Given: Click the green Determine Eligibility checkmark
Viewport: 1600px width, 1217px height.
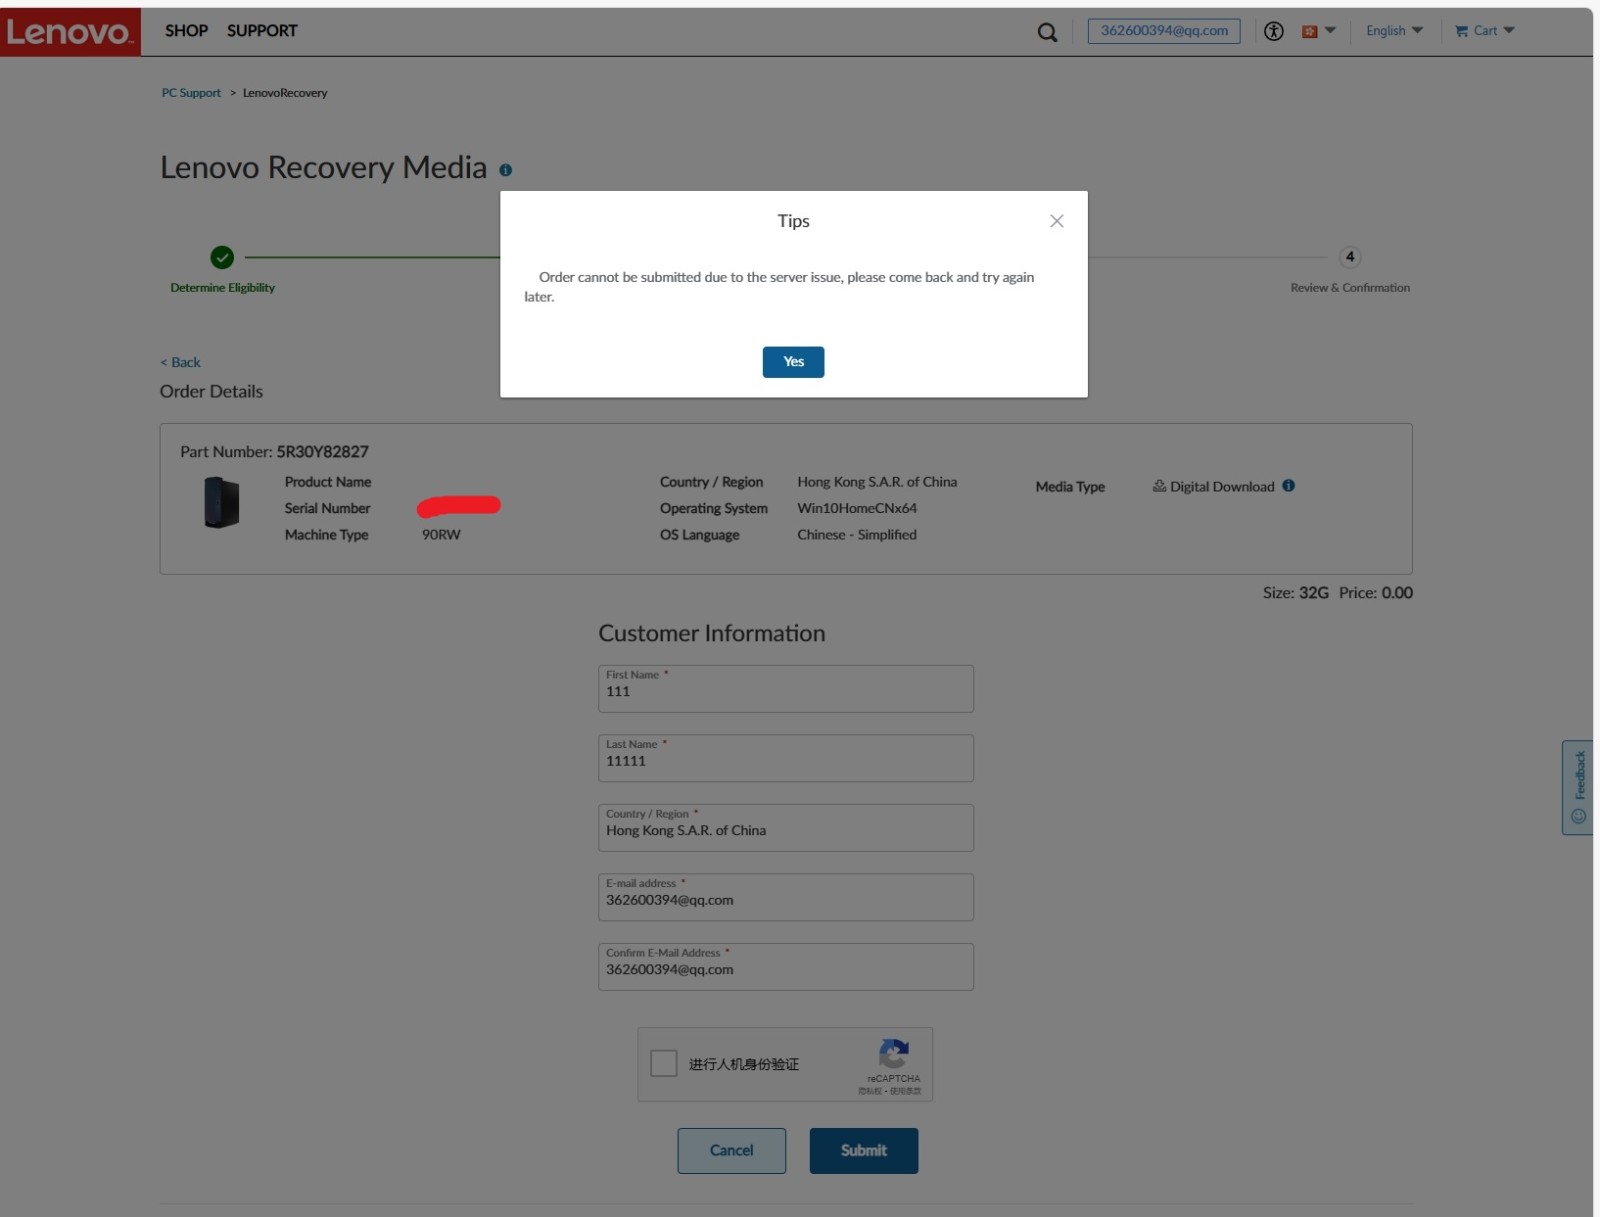Looking at the screenshot, I should coord(222,257).
